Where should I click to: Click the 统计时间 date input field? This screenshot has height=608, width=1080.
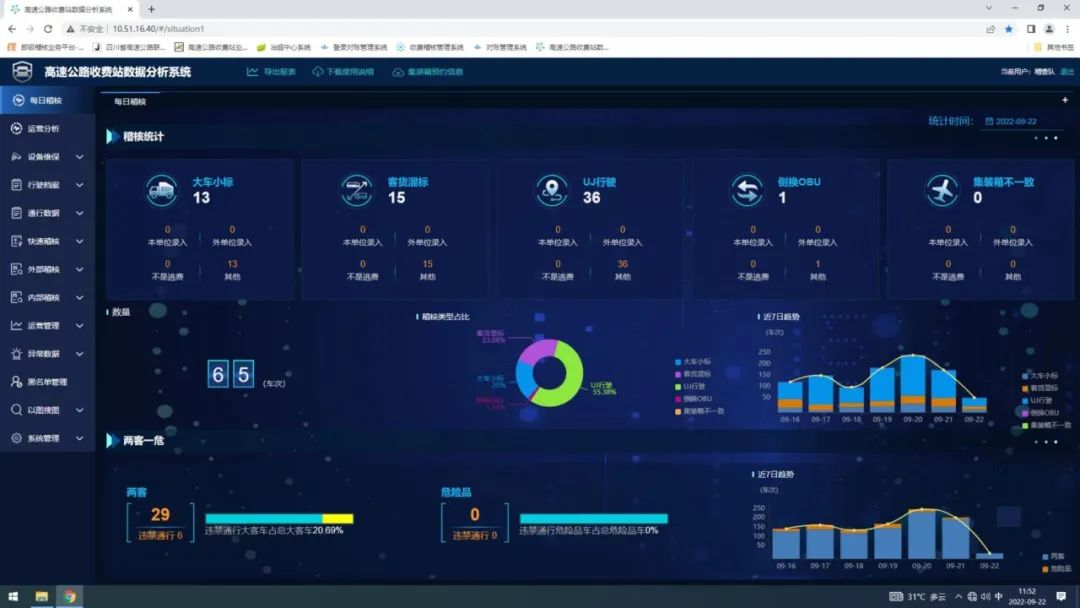point(1015,121)
